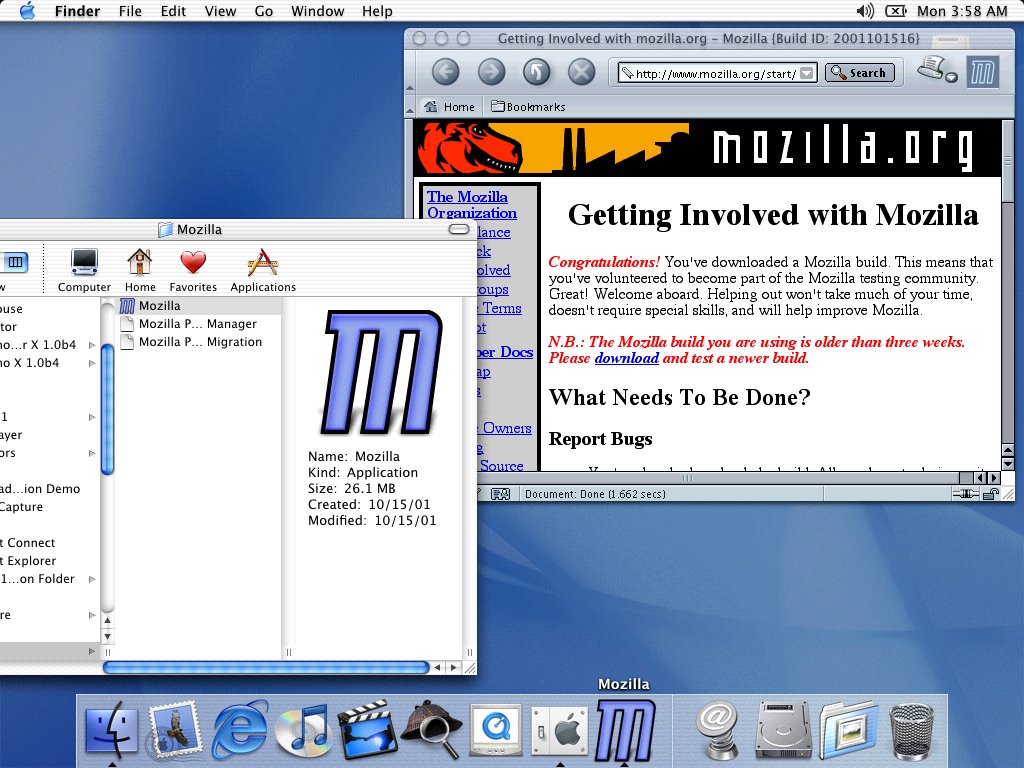
Task: Click the 'Source' link in Mozilla sidebar
Action: [501, 465]
